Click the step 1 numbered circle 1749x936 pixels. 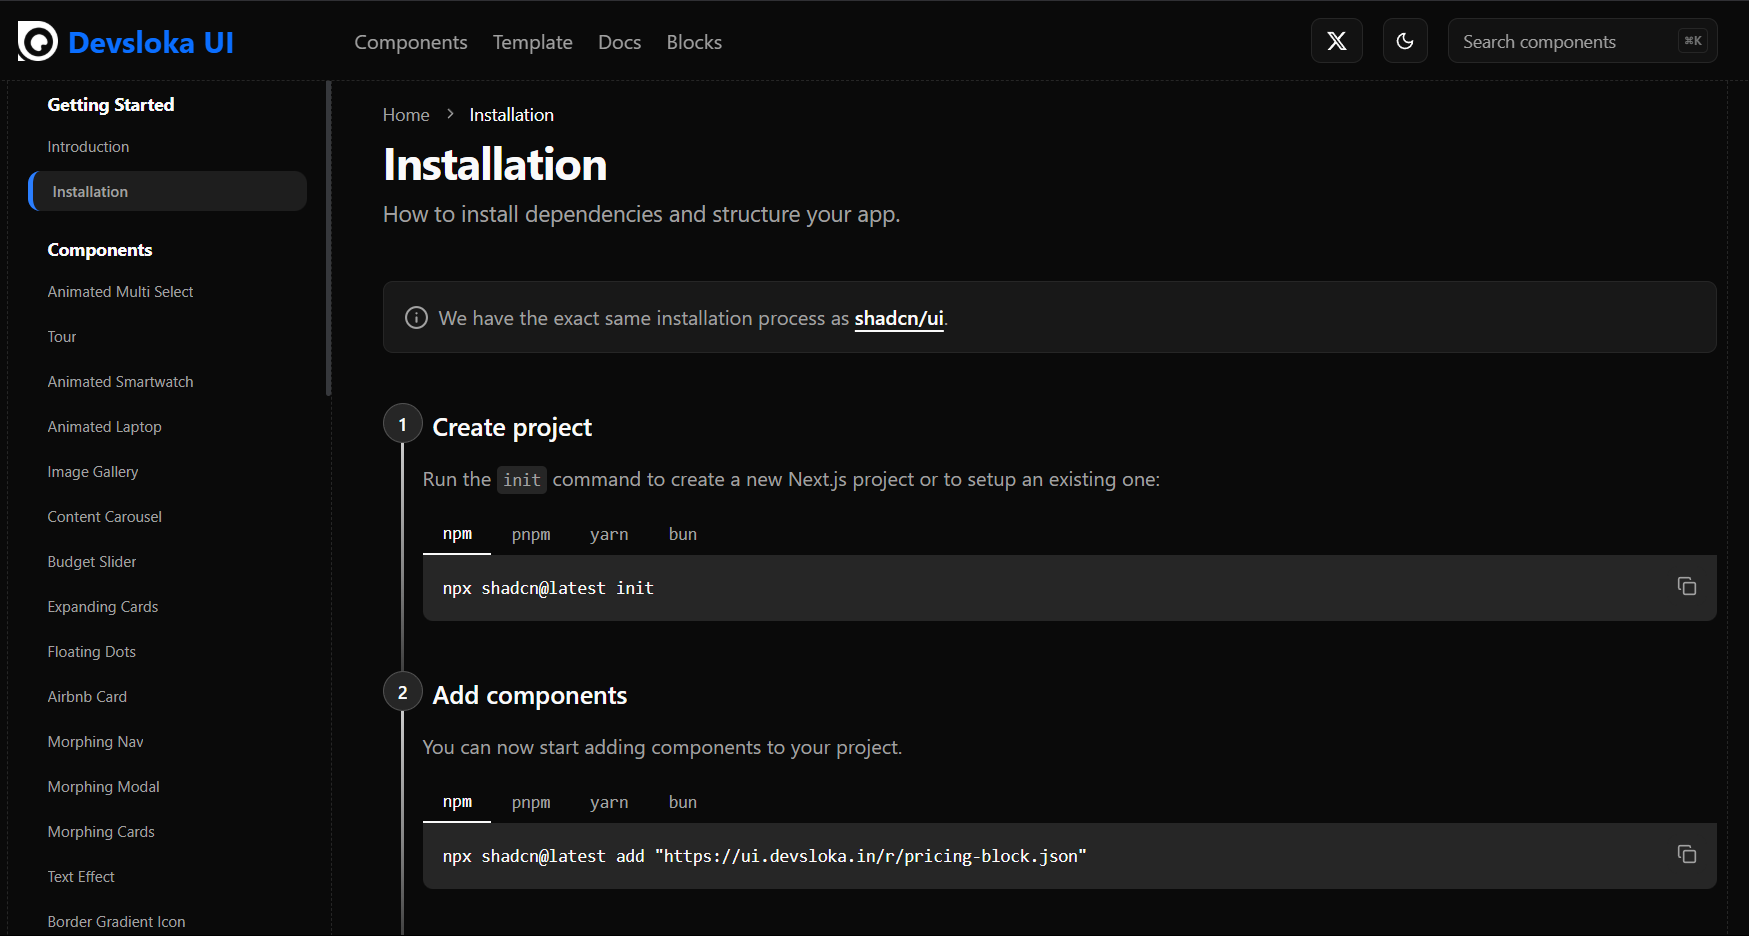tap(402, 423)
